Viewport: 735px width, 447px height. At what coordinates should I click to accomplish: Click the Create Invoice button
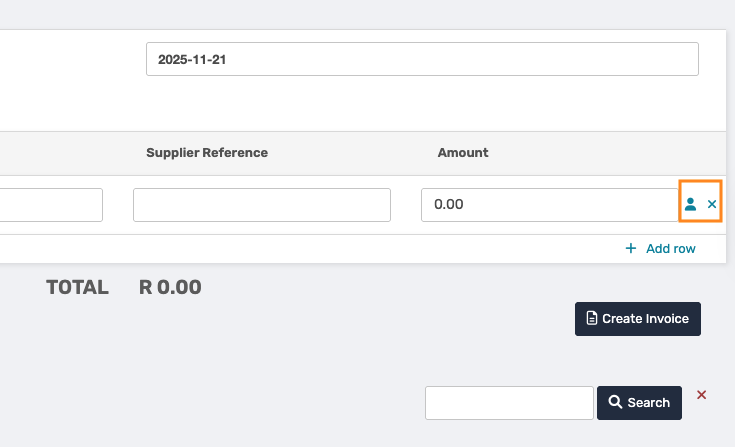point(638,319)
